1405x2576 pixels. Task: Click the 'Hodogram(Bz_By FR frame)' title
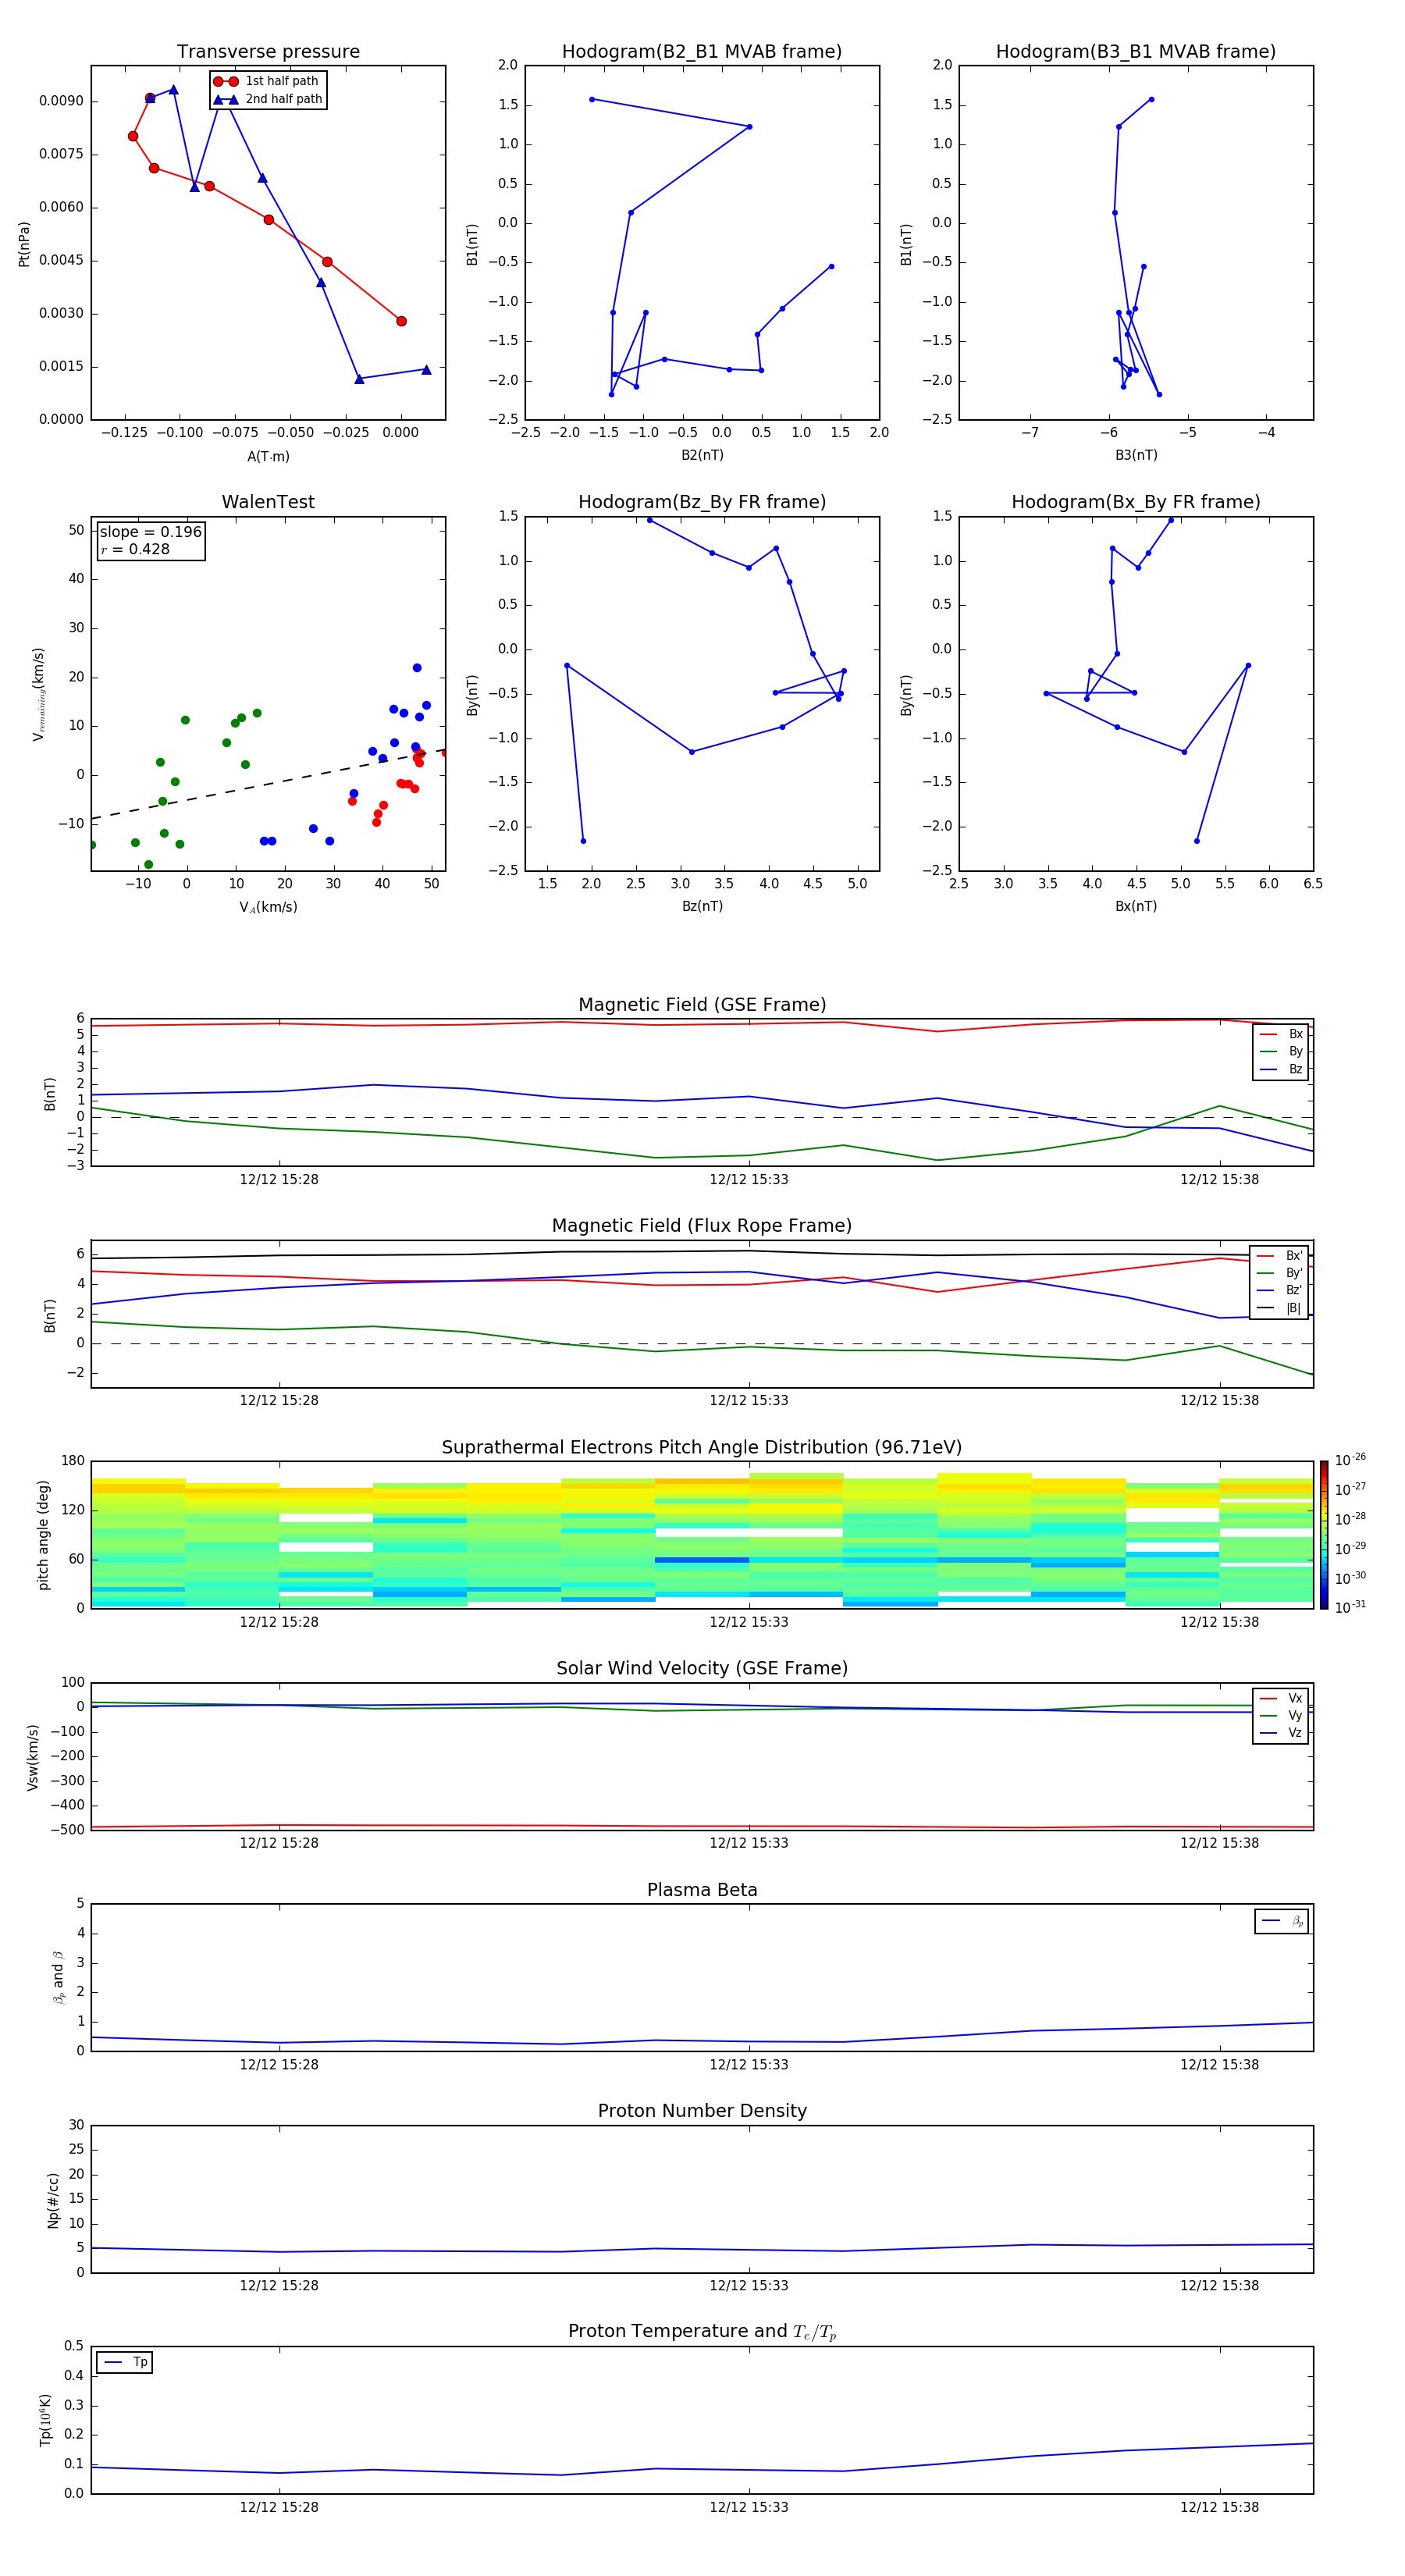click(x=702, y=502)
